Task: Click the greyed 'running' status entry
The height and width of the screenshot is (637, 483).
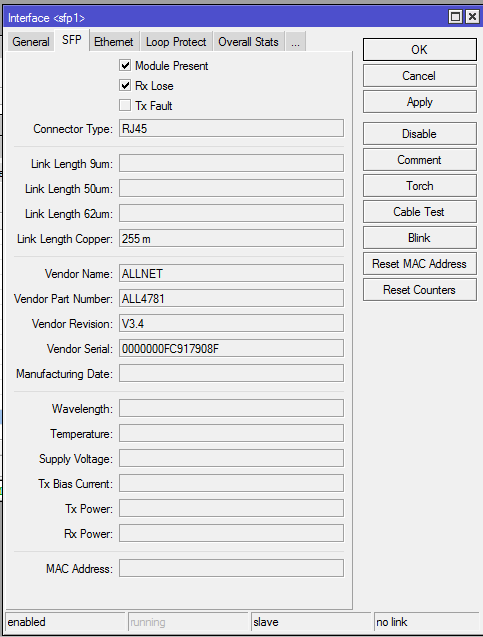Action: (188, 622)
